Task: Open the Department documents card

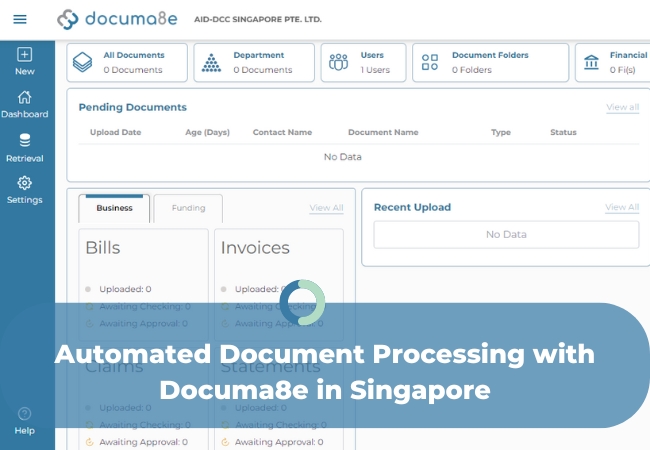Action: (x=254, y=63)
